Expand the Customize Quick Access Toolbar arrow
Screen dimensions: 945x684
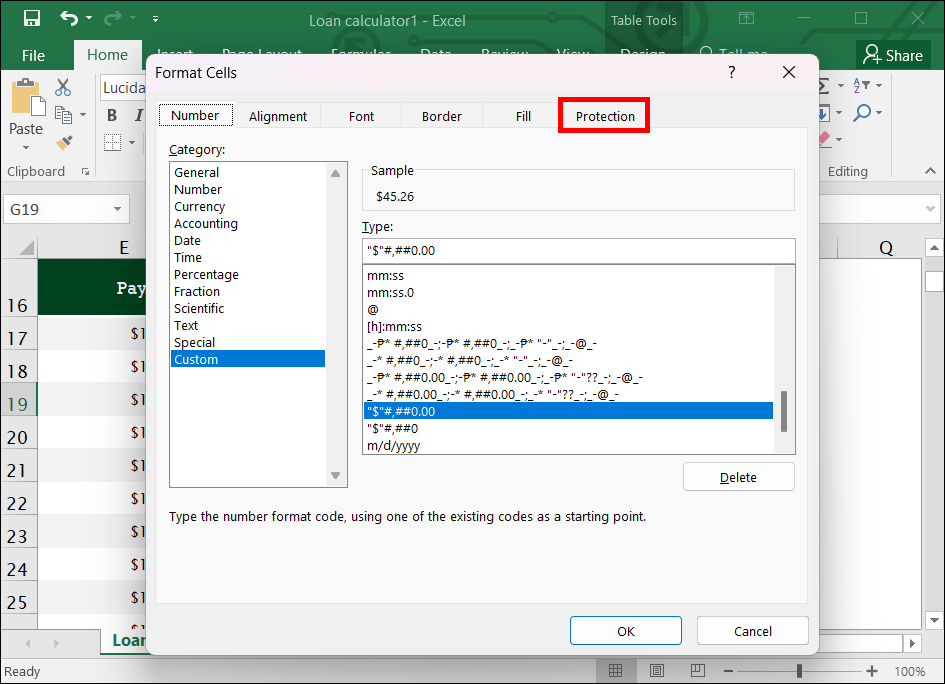[155, 19]
